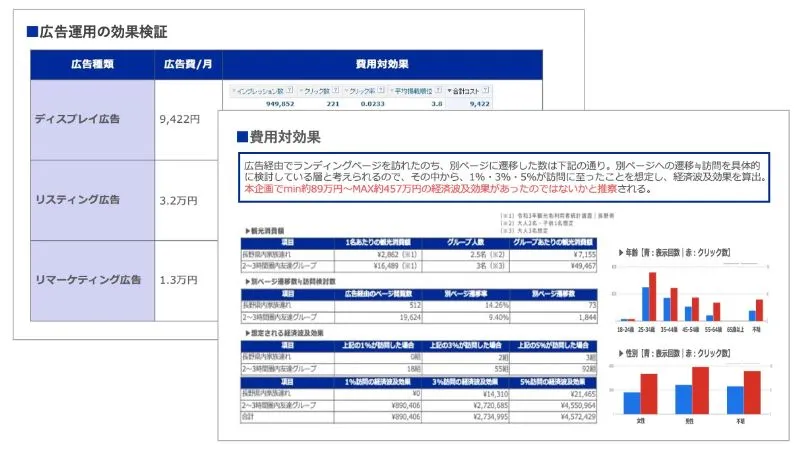Select the ディスプレイ広告 row label

[77, 119]
